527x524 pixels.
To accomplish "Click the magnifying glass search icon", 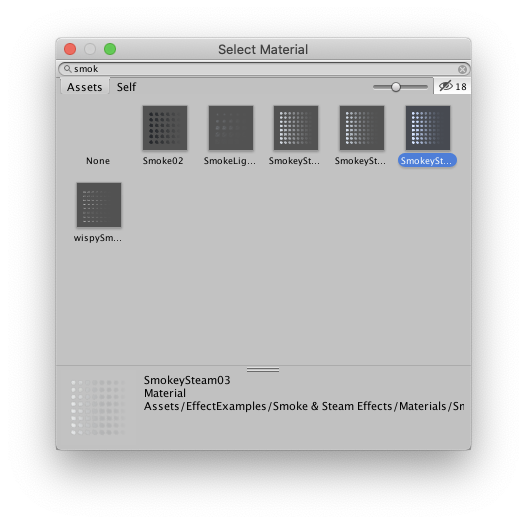I will tap(68, 69).
